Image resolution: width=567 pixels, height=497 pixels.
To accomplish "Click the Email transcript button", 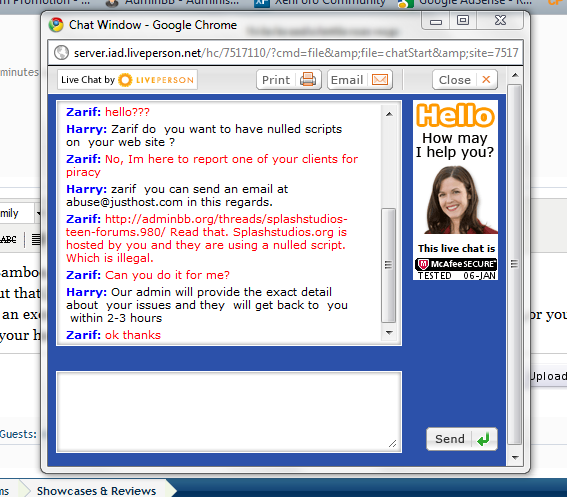I will point(360,80).
